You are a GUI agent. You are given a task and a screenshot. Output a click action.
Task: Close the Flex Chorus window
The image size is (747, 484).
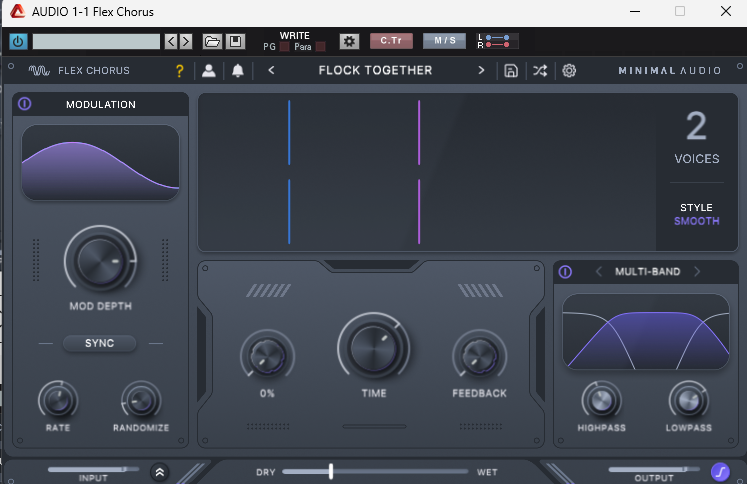[726, 11]
